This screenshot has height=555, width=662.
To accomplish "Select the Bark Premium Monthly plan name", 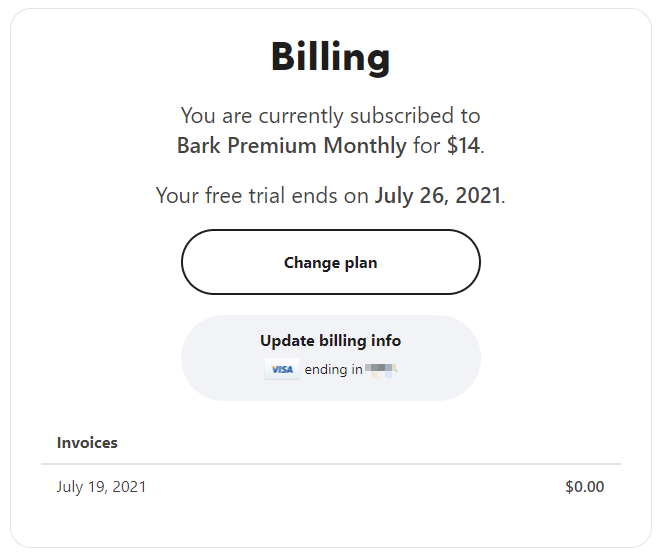I will (291, 146).
